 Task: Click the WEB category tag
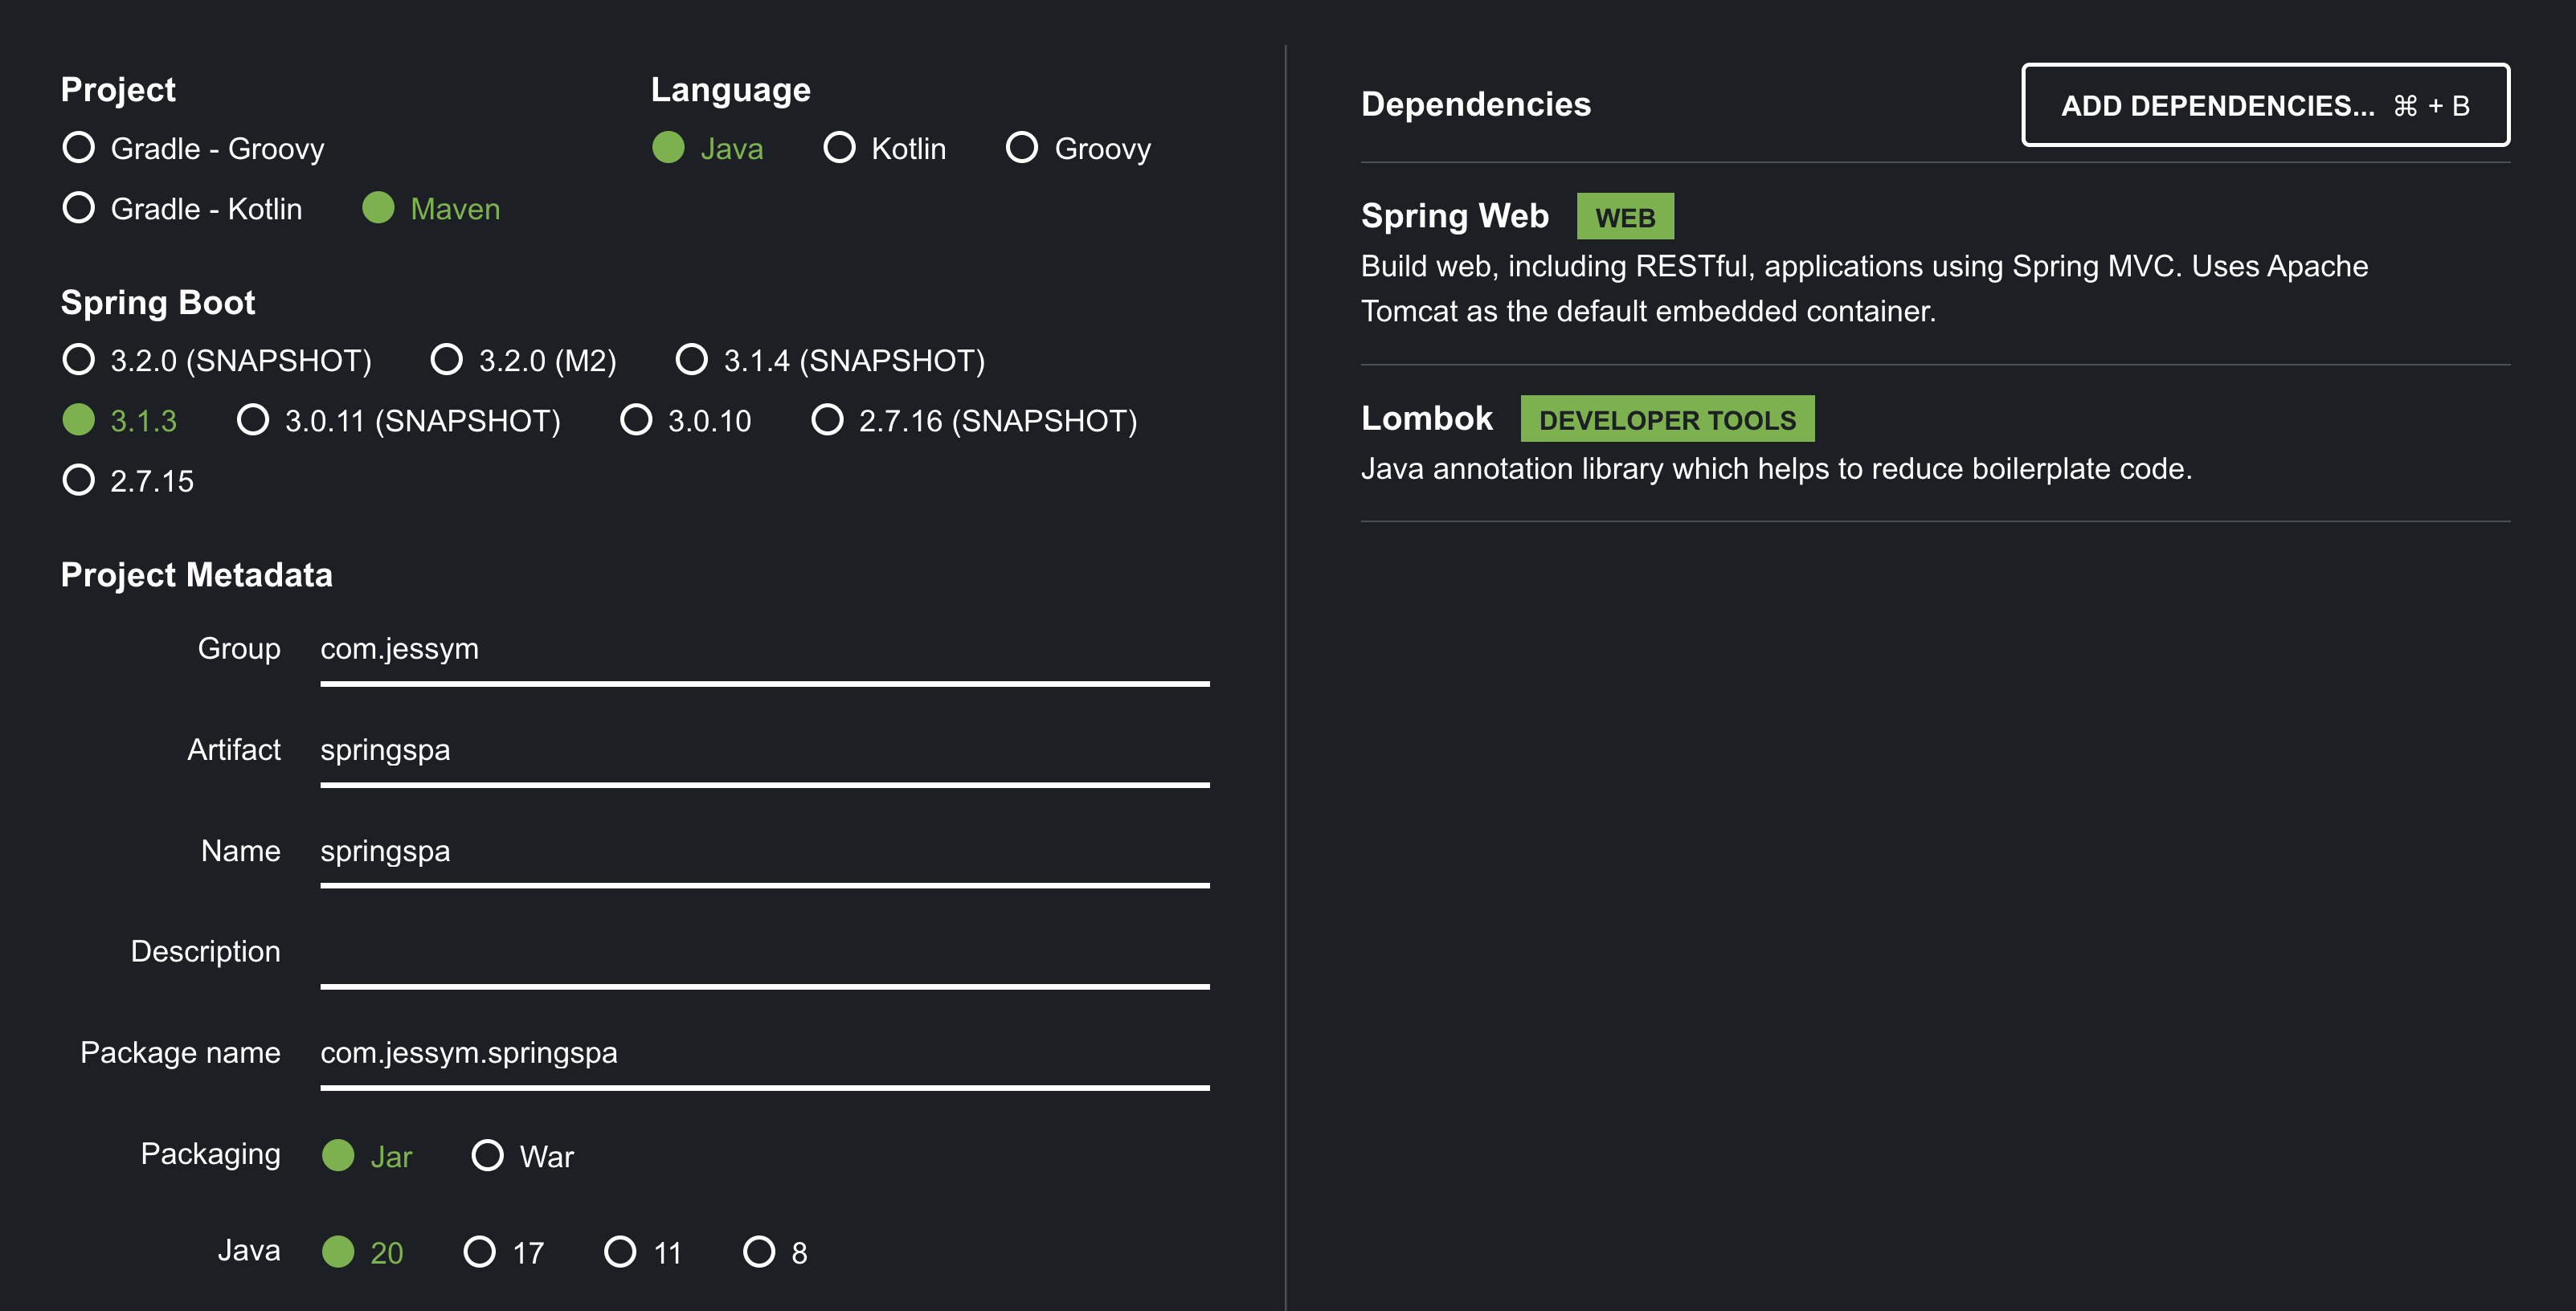click(1625, 217)
